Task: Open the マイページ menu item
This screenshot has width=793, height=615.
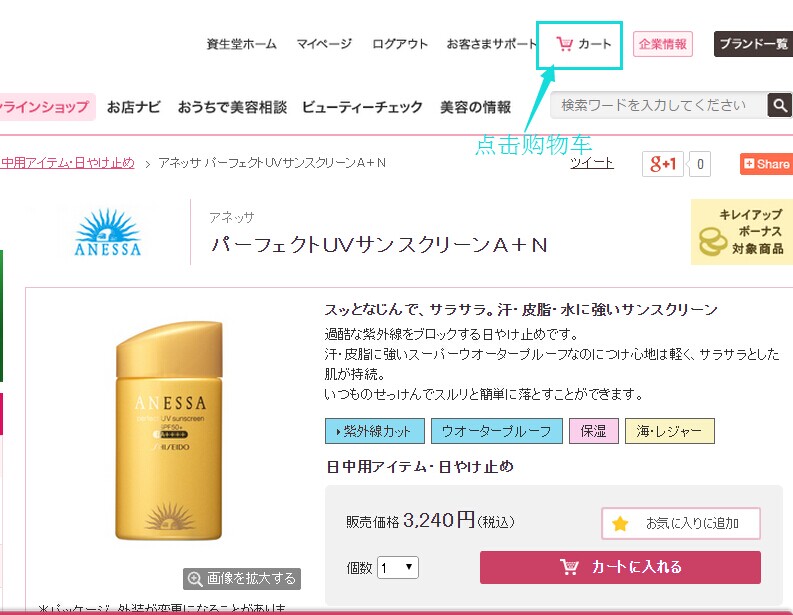Action: pos(324,44)
